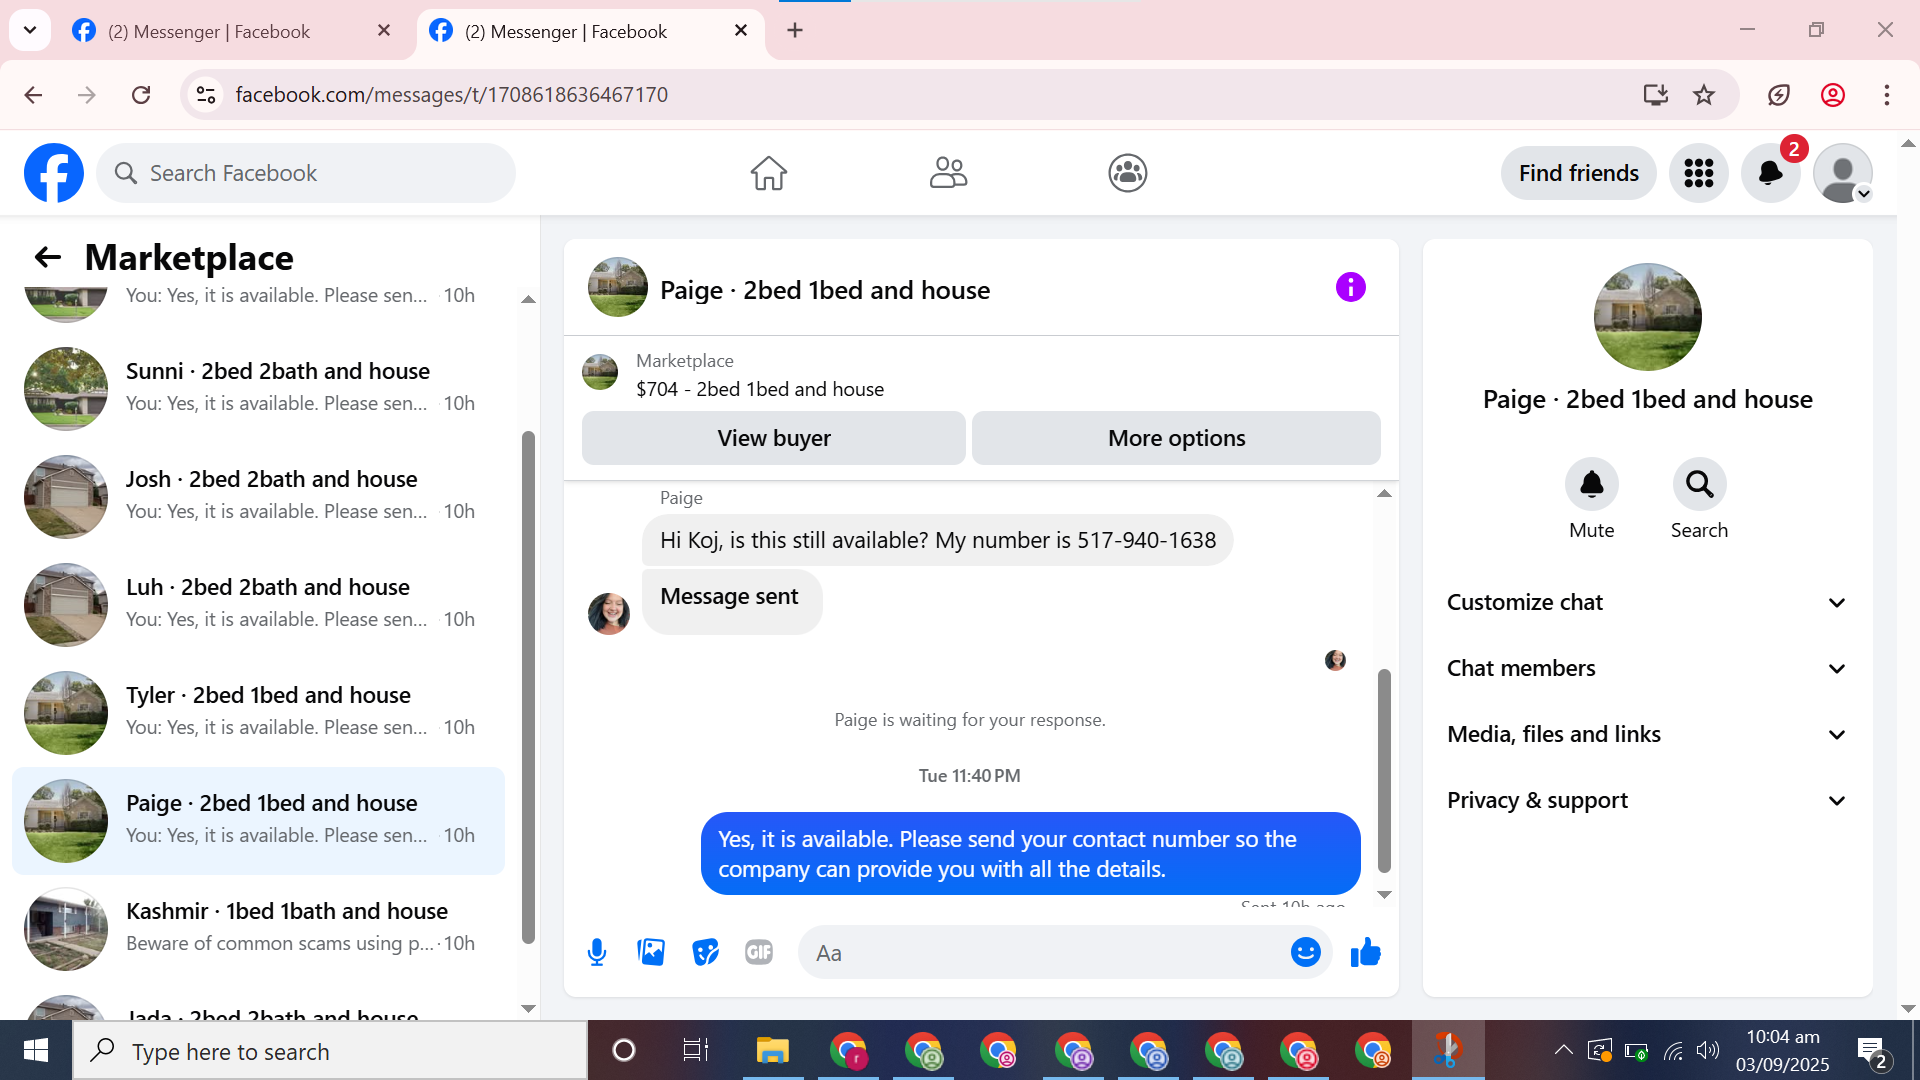Attach a photo or file
This screenshot has width=1920, height=1080.
651,953
